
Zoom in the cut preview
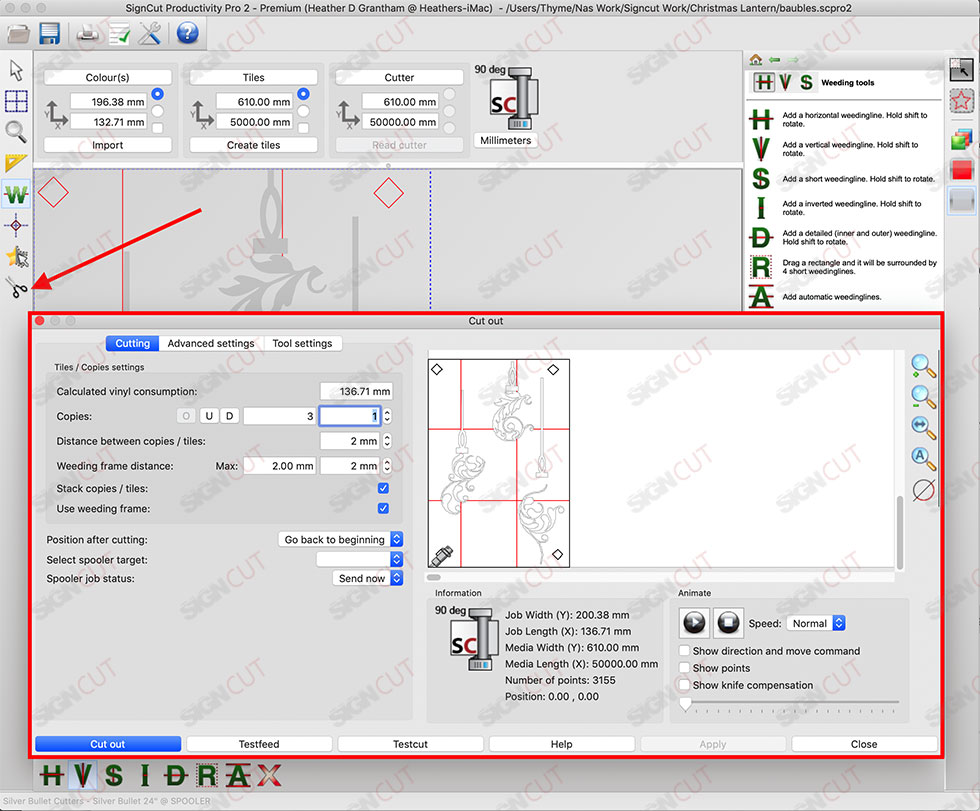click(x=922, y=367)
